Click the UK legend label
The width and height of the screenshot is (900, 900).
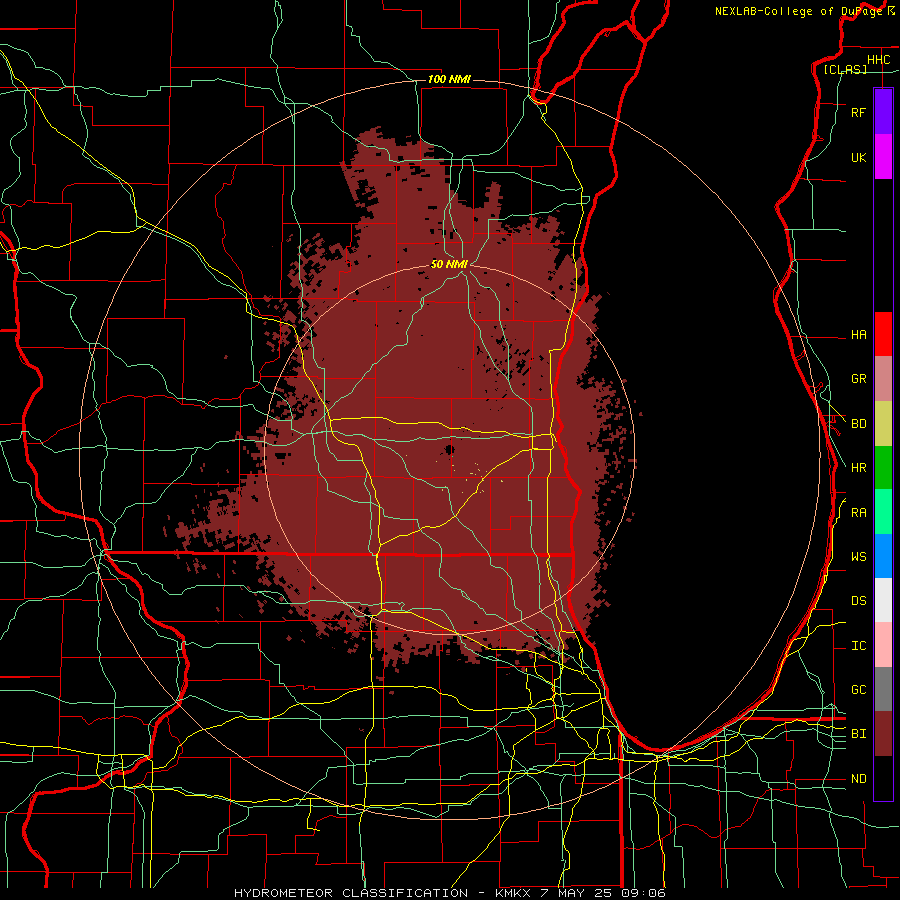[x=858, y=157]
